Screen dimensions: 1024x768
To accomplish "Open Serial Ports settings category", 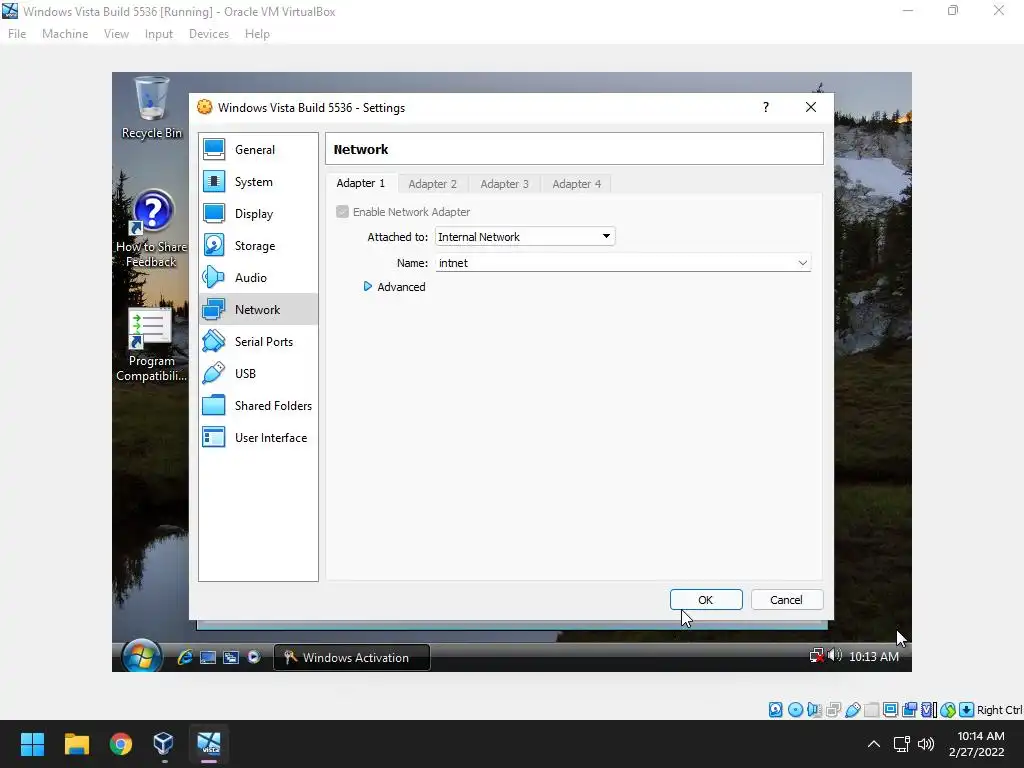I will click(x=258, y=342).
